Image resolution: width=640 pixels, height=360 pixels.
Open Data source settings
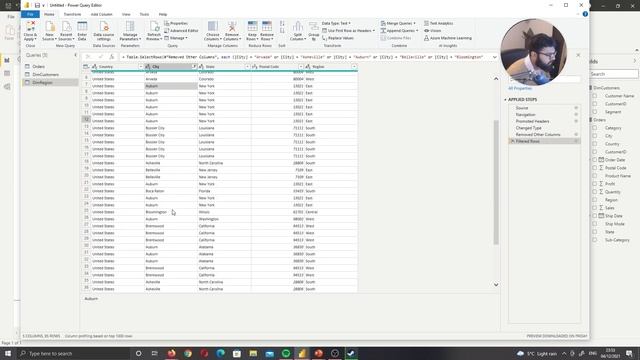pos(104,31)
